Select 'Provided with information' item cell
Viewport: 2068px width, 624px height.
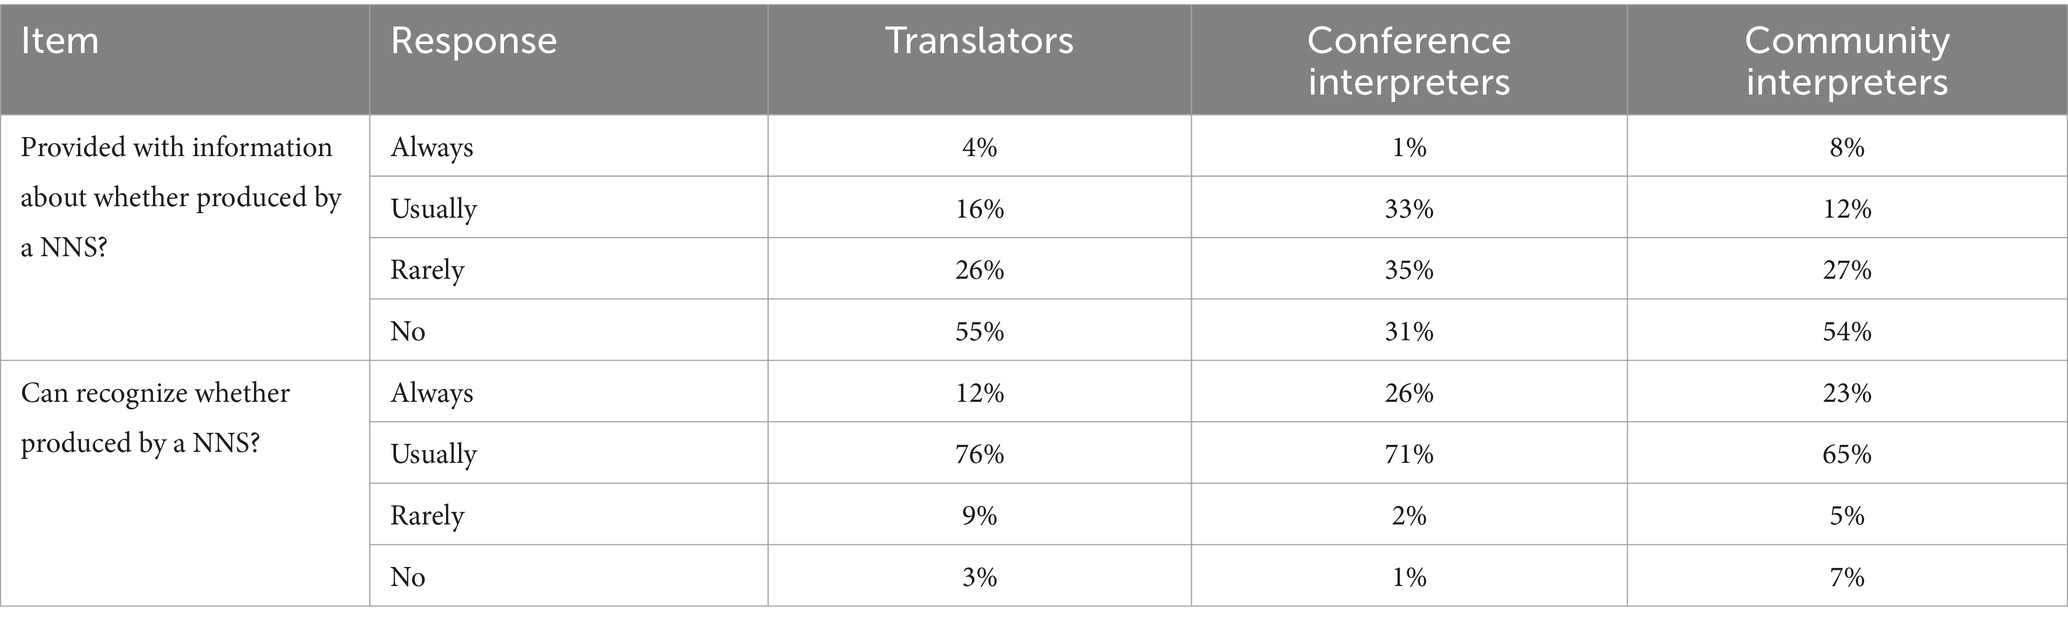pyautogui.click(x=185, y=237)
